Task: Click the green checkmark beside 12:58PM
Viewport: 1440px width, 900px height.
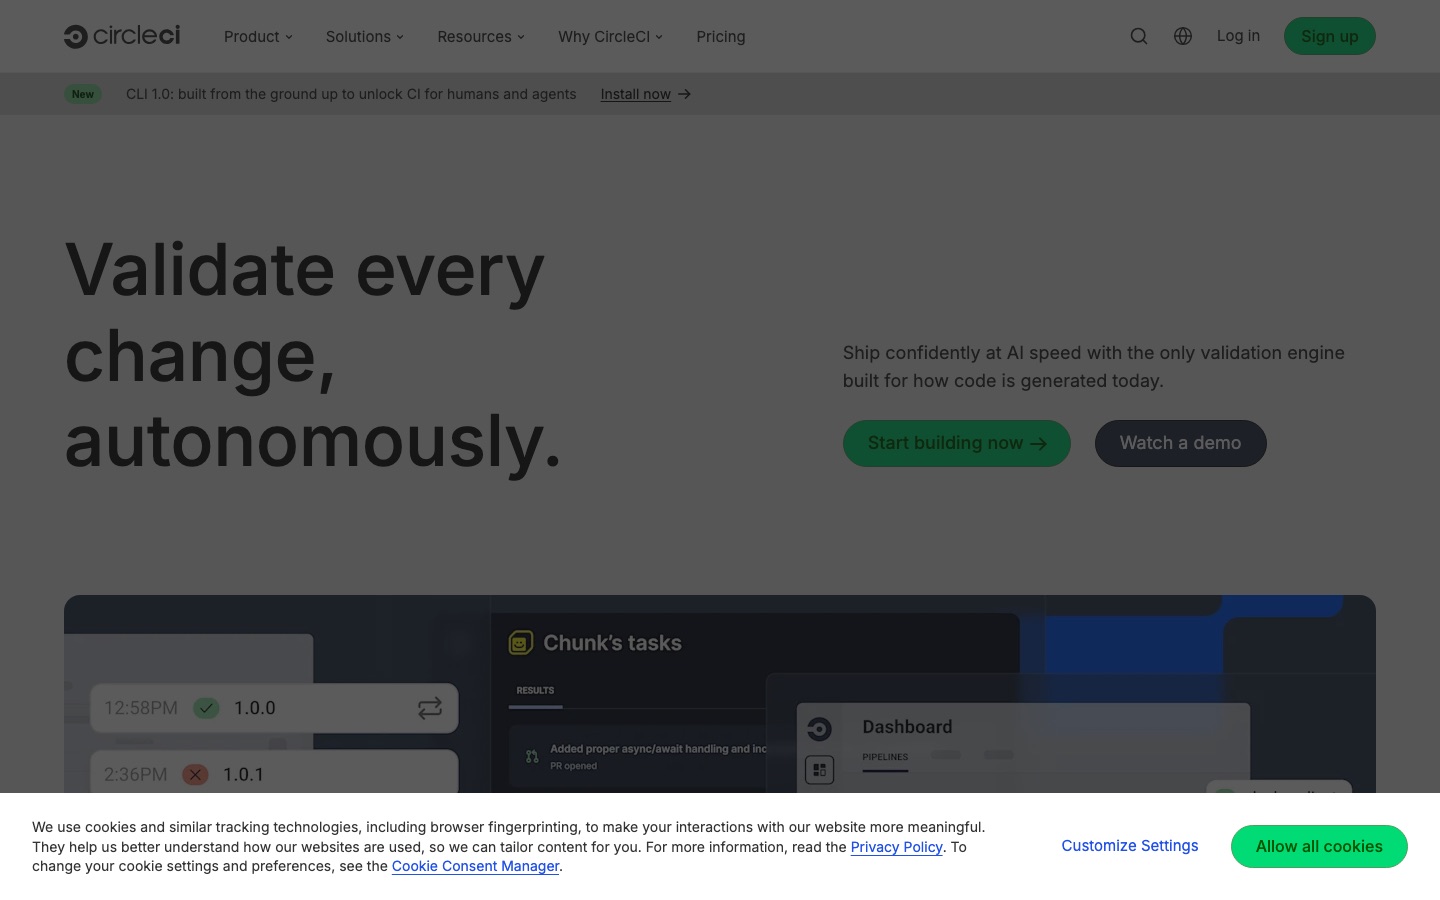Action: tap(206, 708)
